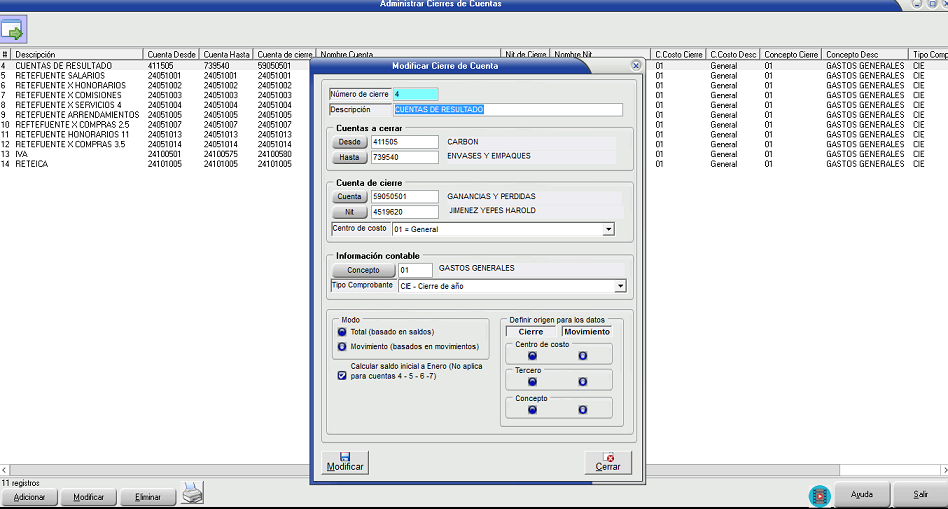
Task: Click the green arrow export icon in toolbar
Action: pos(14,29)
